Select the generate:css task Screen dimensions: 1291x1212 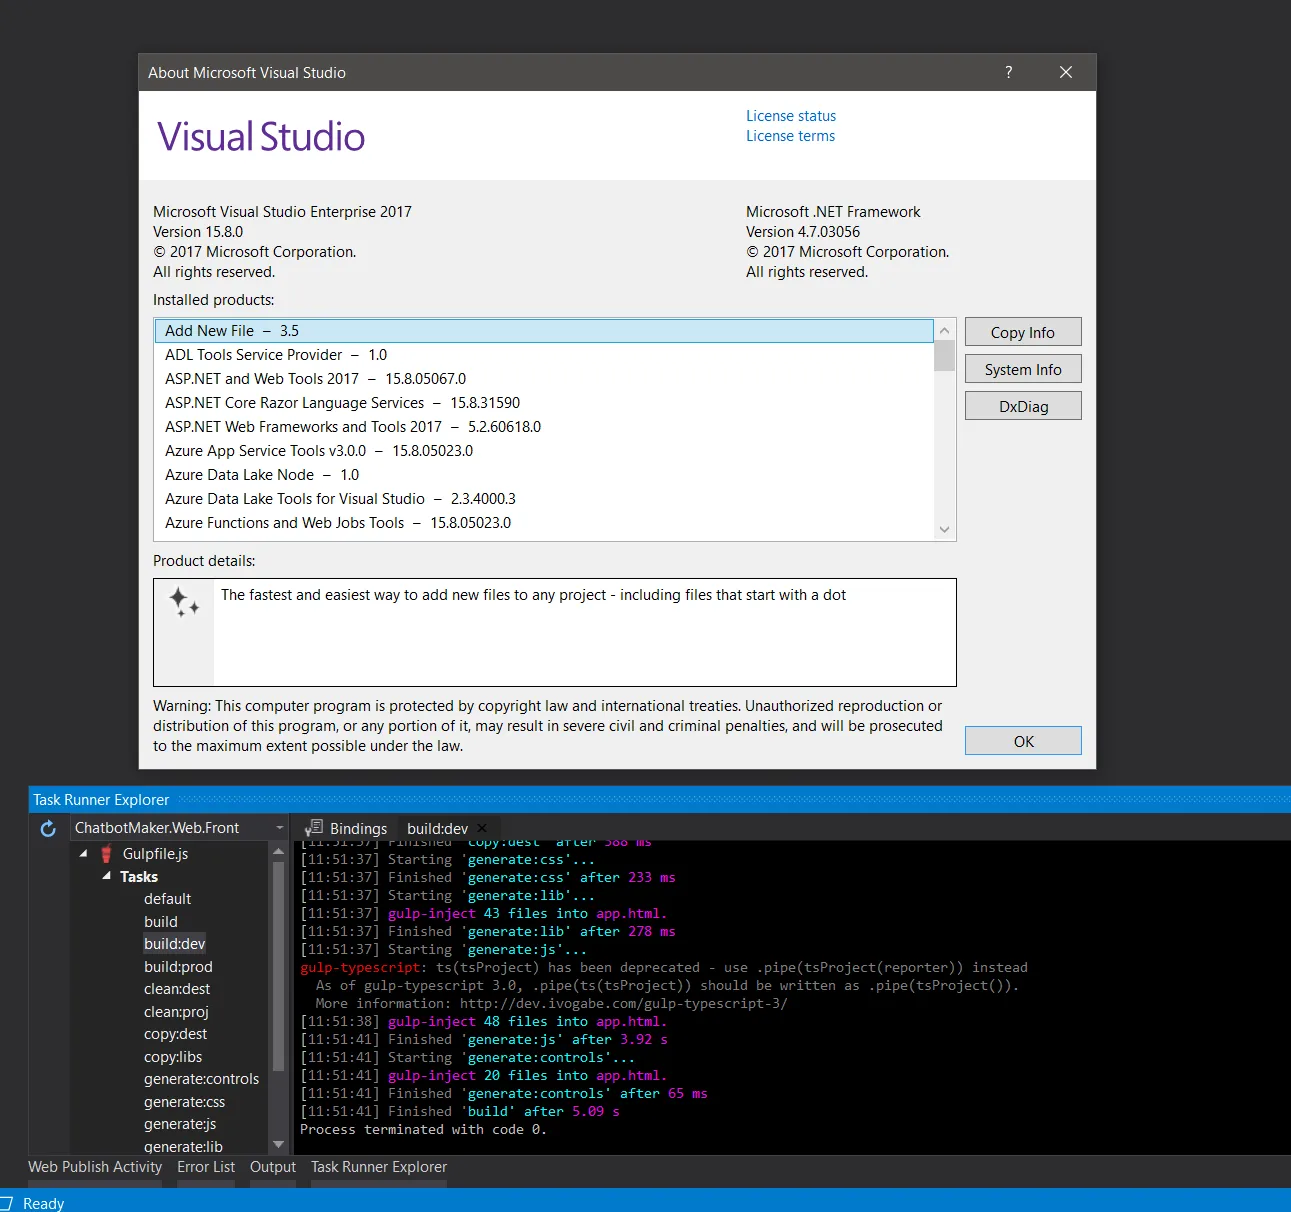pos(184,1102)
